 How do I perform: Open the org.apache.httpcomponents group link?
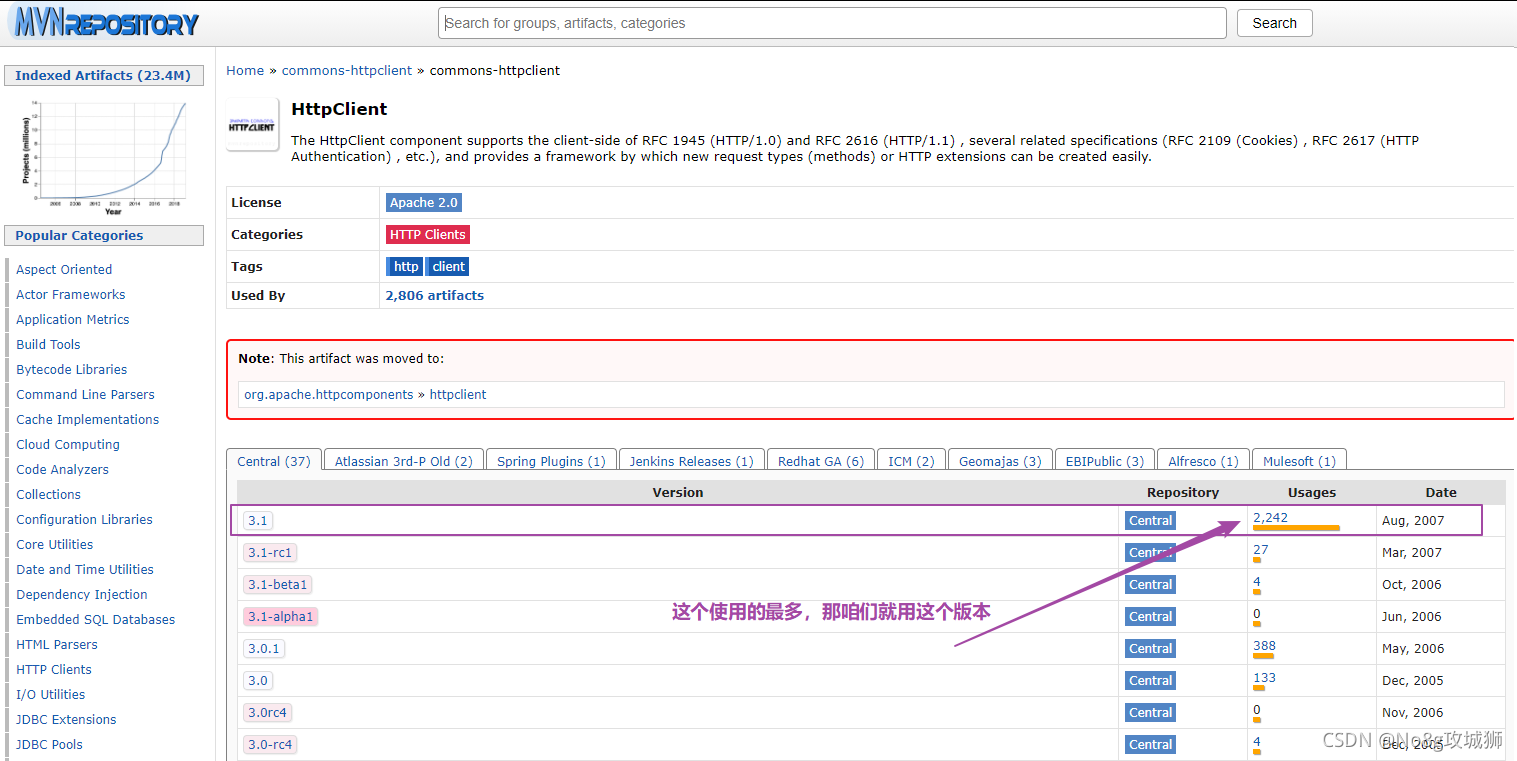click(329, 394)
